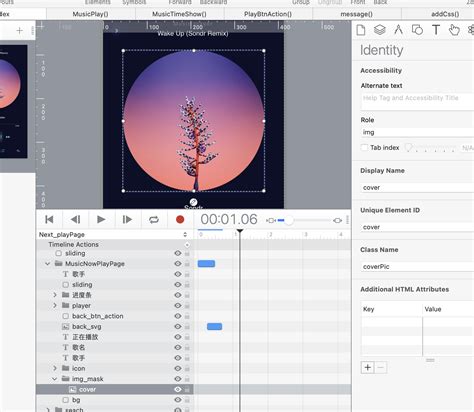Select the 正在播放 layer row
The width and height of the screenshot is (474, 412).
[115, 337]
